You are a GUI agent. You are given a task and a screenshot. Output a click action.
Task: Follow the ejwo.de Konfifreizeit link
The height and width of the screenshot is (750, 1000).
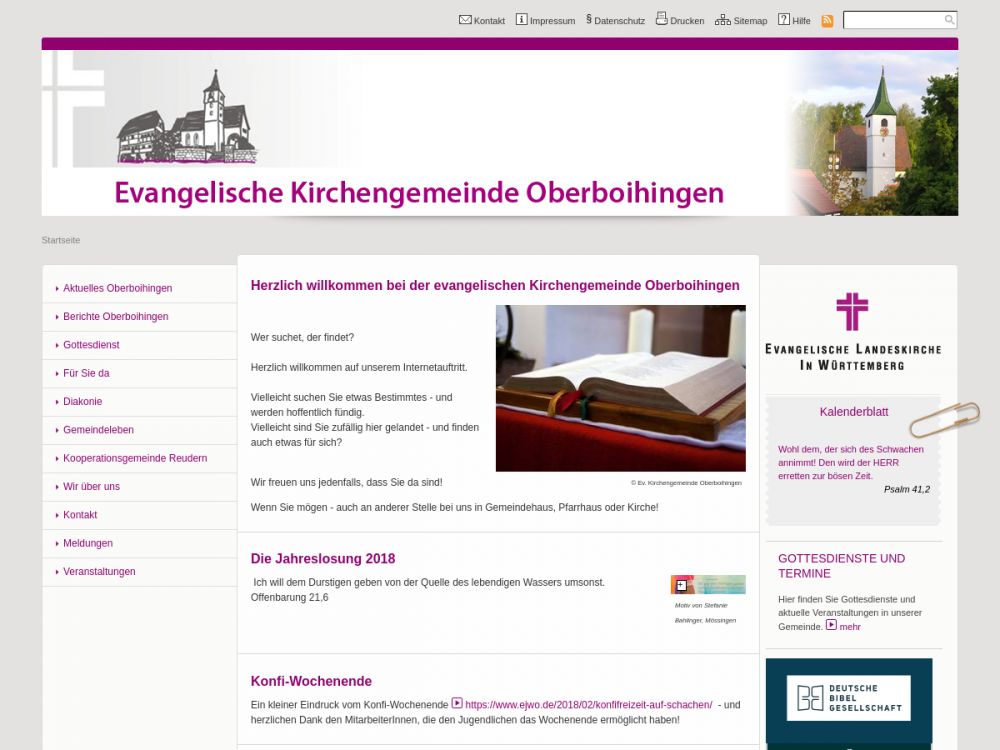588,704
